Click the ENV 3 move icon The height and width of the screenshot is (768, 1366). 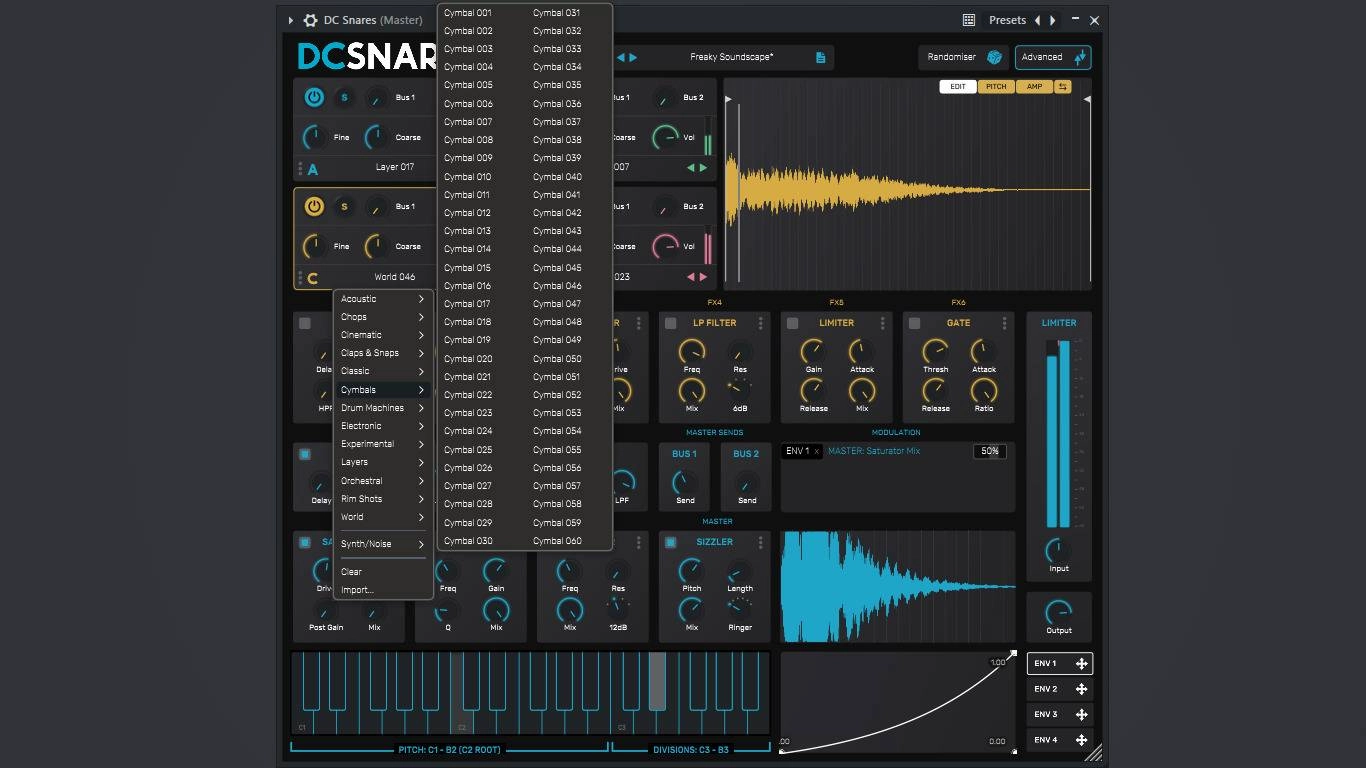[1081, 714]
